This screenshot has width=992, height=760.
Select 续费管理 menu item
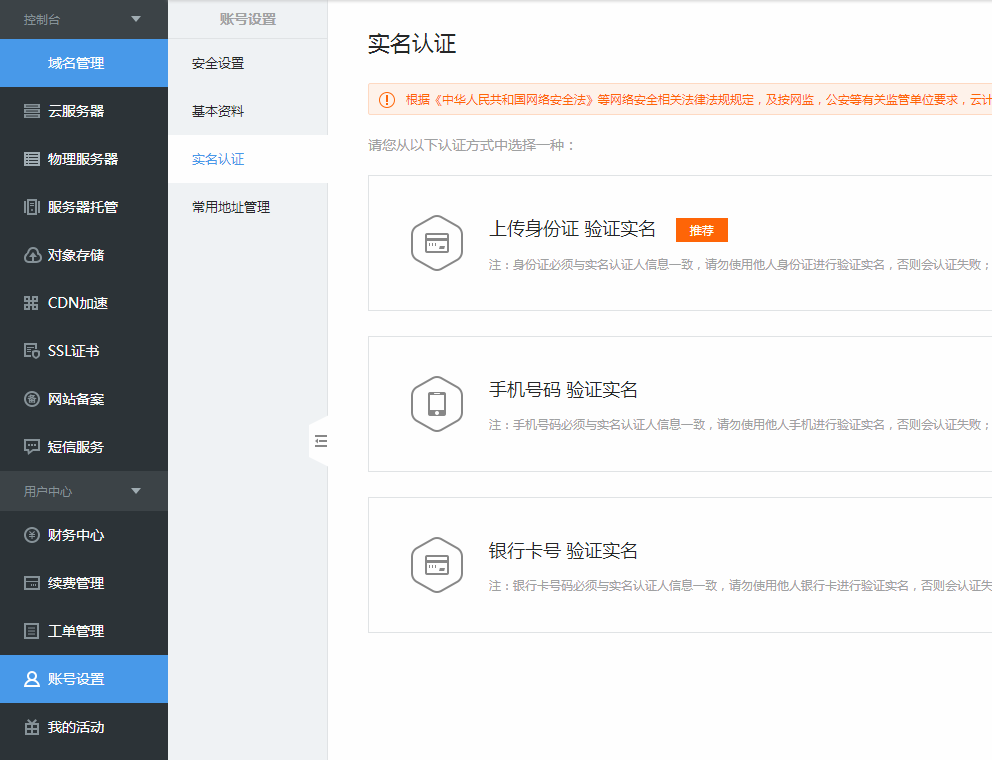pos(84,583)
